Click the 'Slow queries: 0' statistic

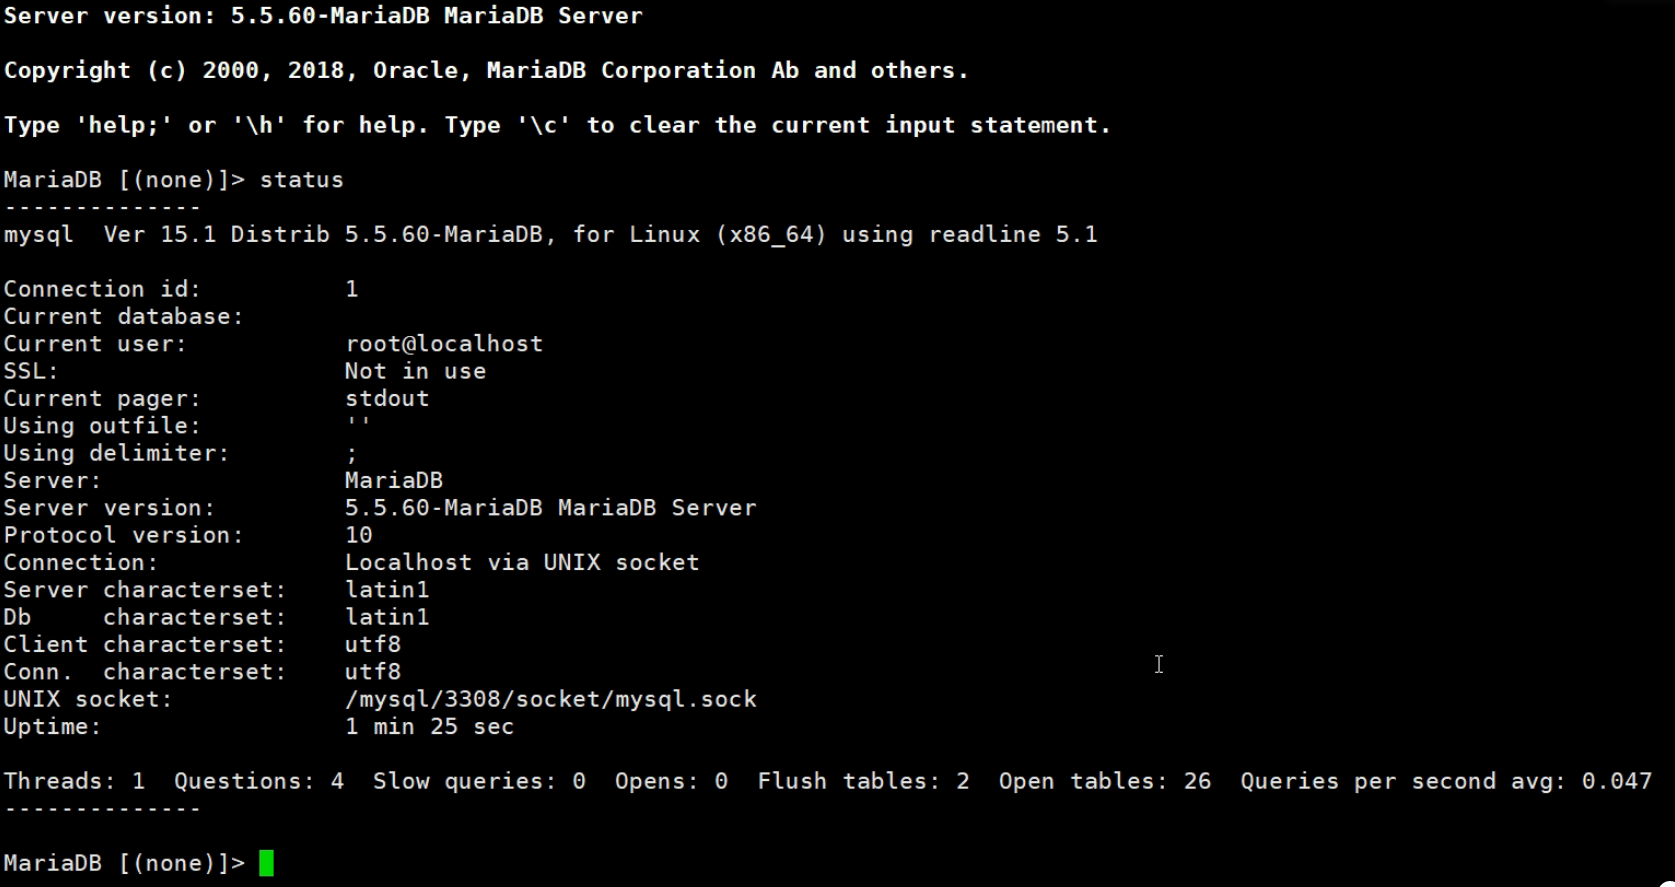tap(479, 781)
